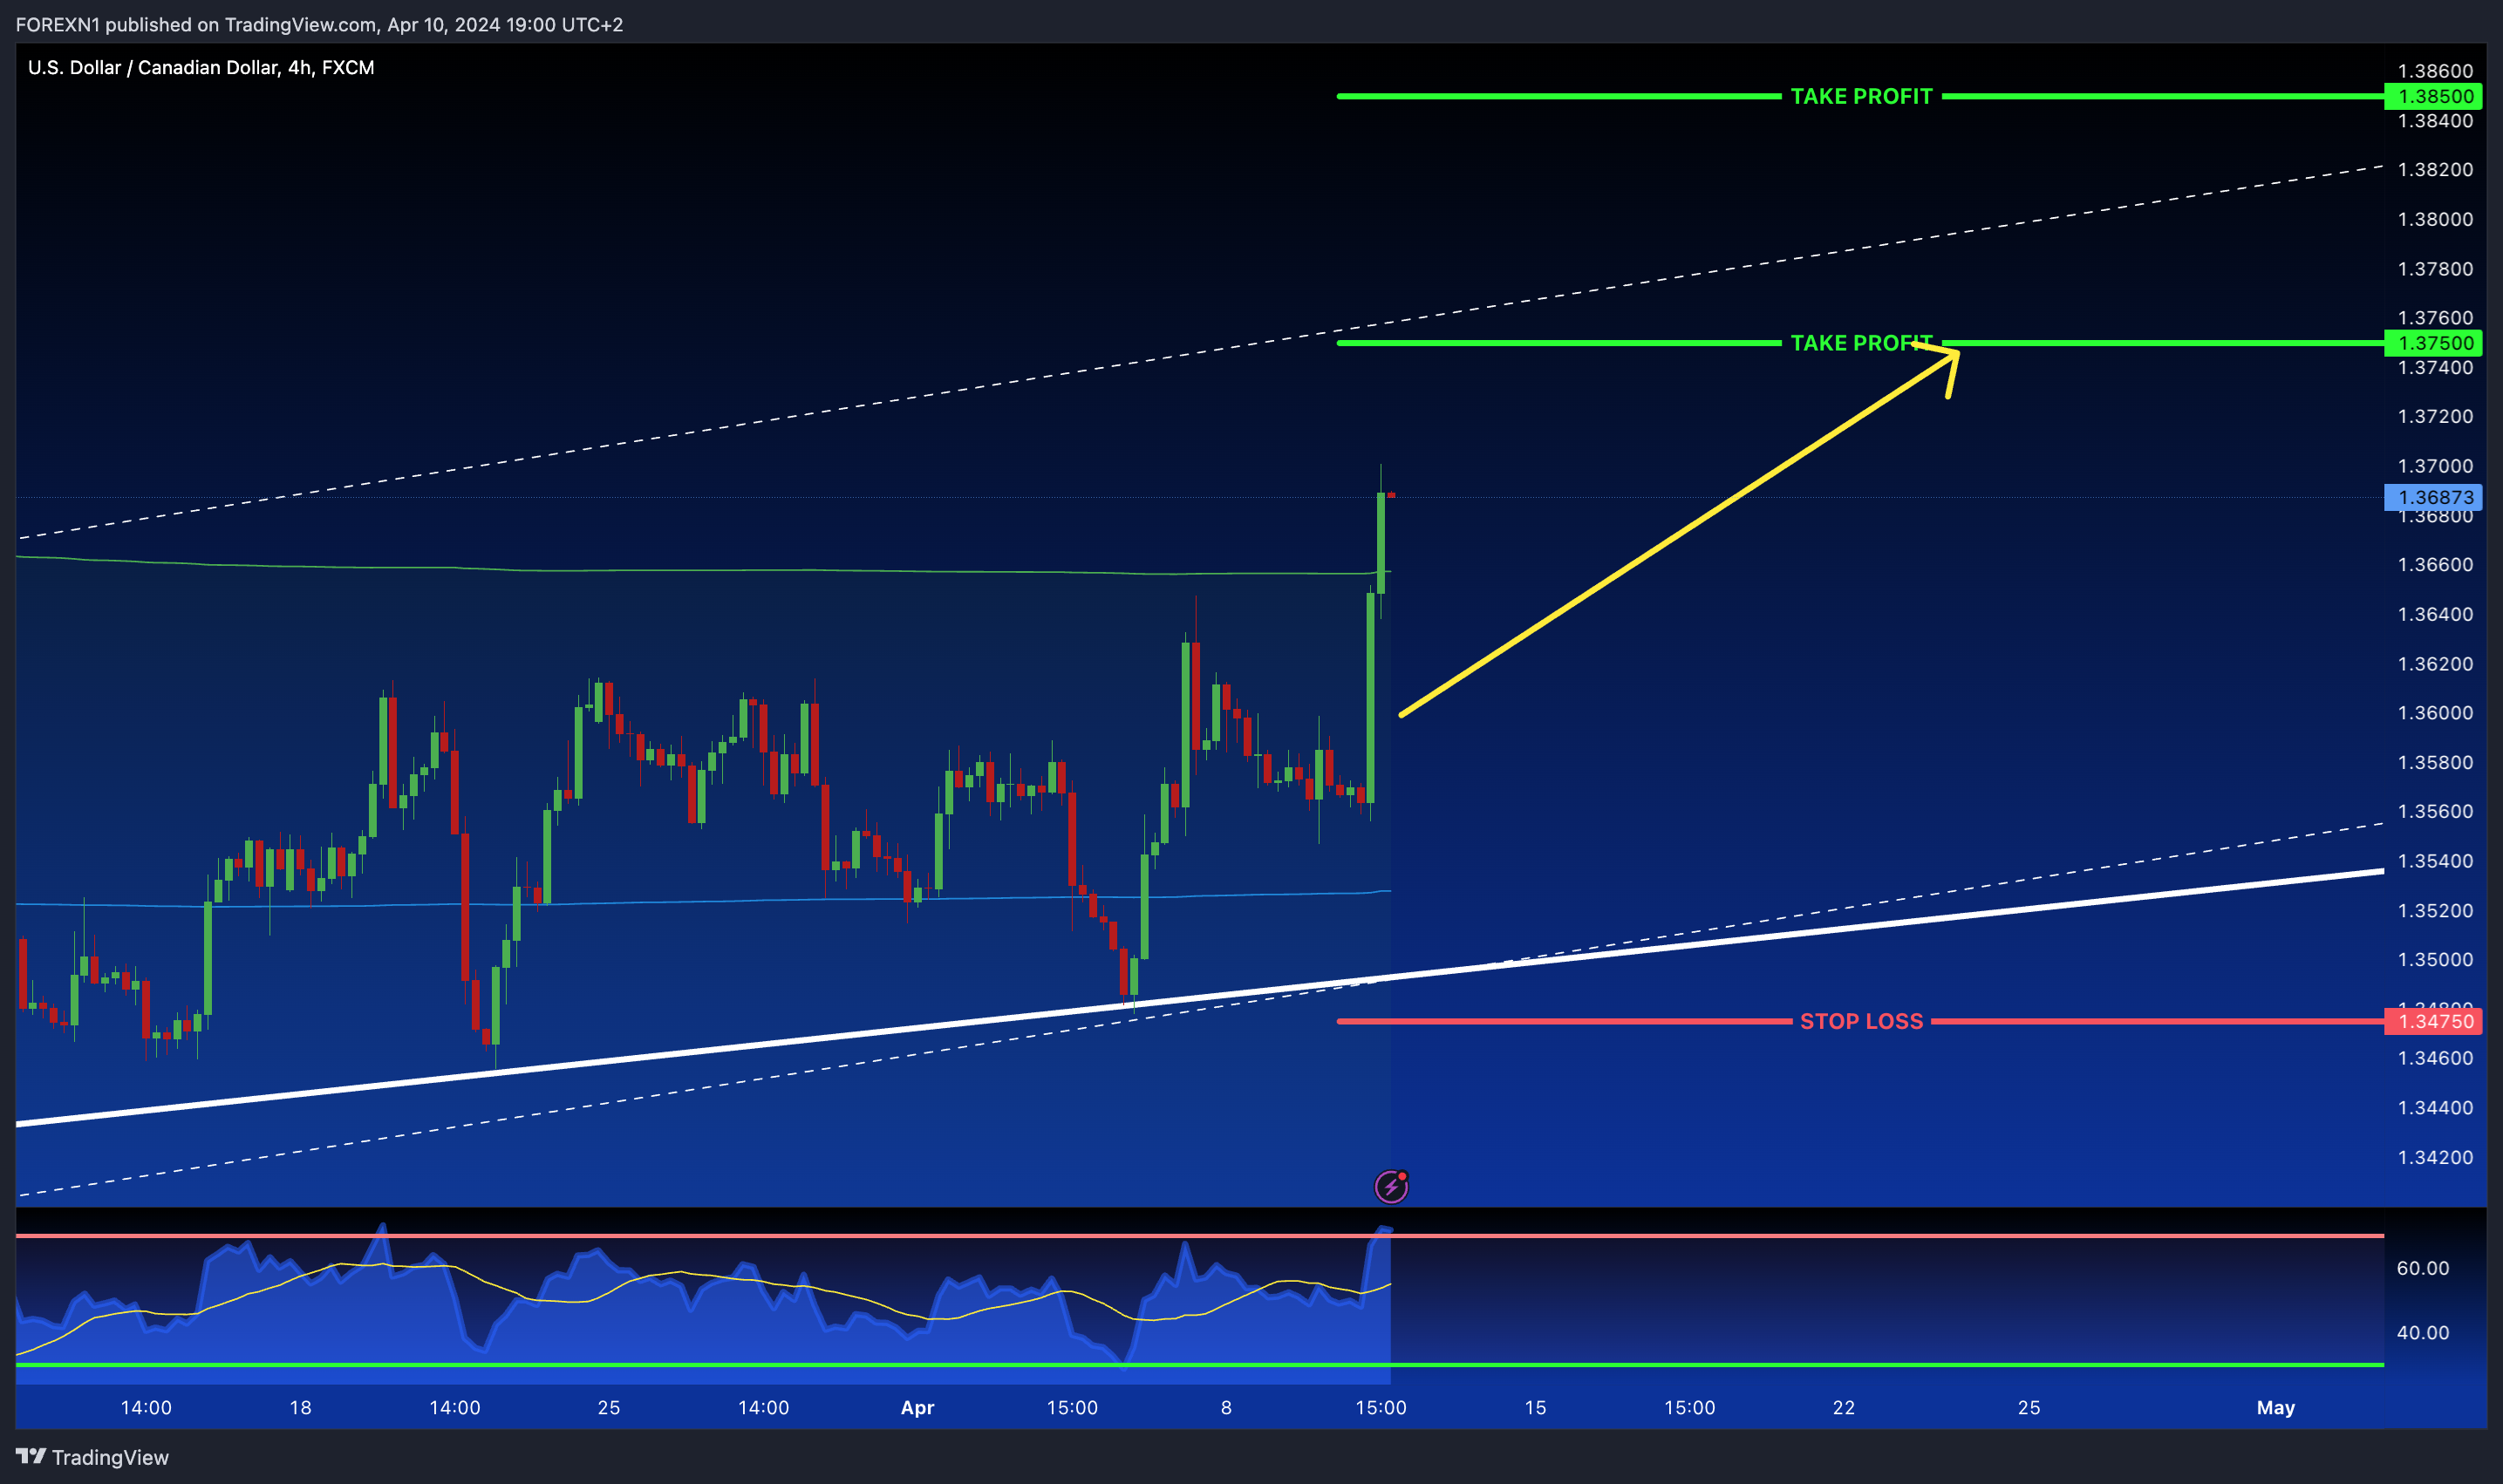Image resolution: width=2503 pixels, height=1484 pixels.
Task: Select the upper TAKE PROFIT text label
Action: tap(1861, 96)
